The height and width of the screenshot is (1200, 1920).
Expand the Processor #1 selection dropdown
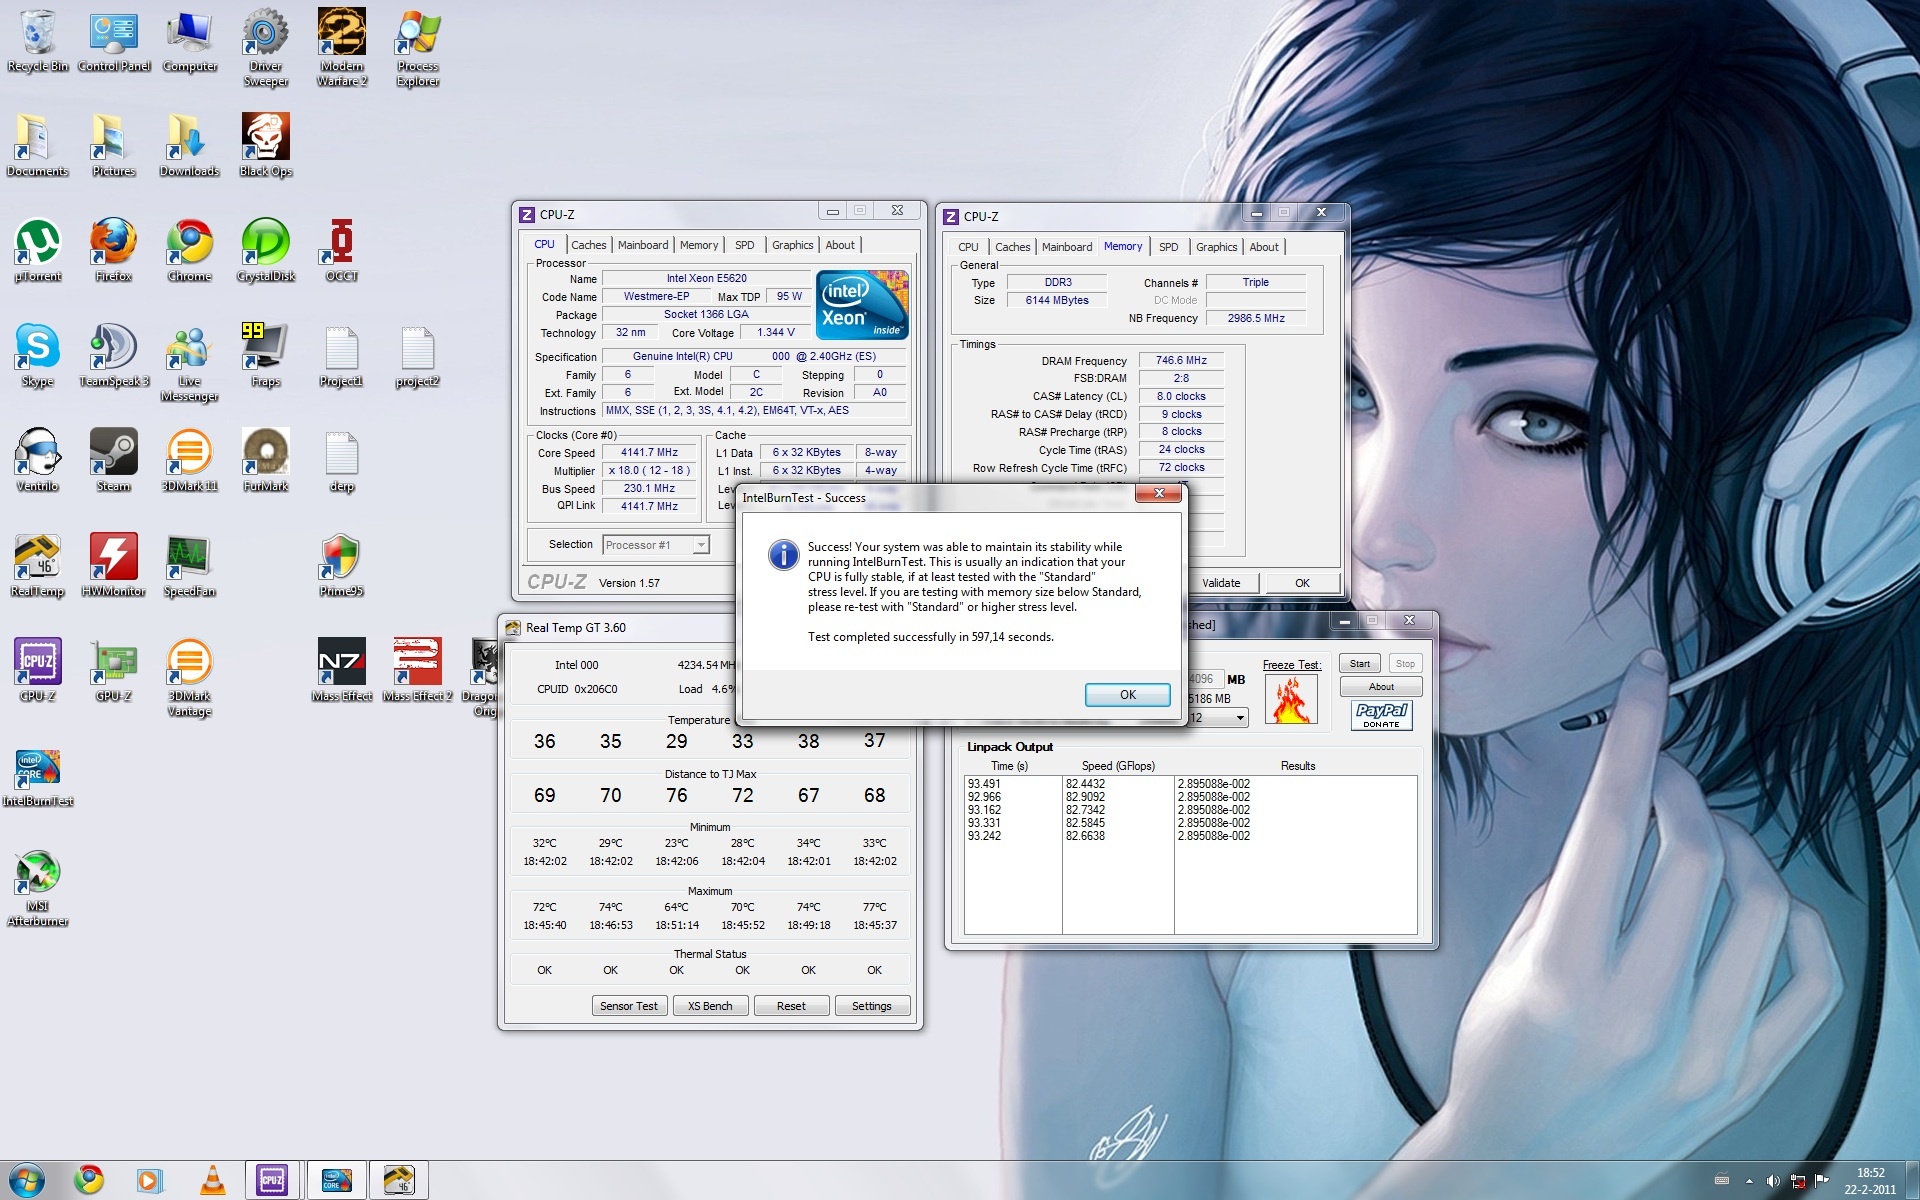pyautogui.click(x=701, y=545)
